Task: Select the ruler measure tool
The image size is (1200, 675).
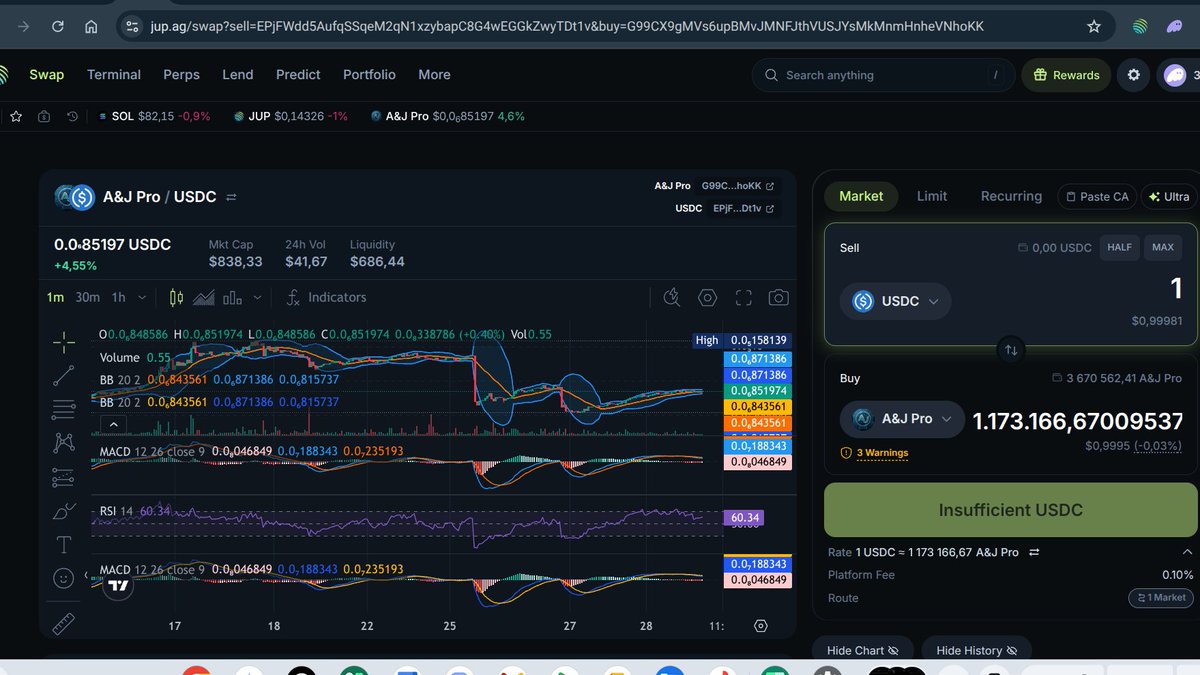Action: pyautogui.click(x=64, y=624)
